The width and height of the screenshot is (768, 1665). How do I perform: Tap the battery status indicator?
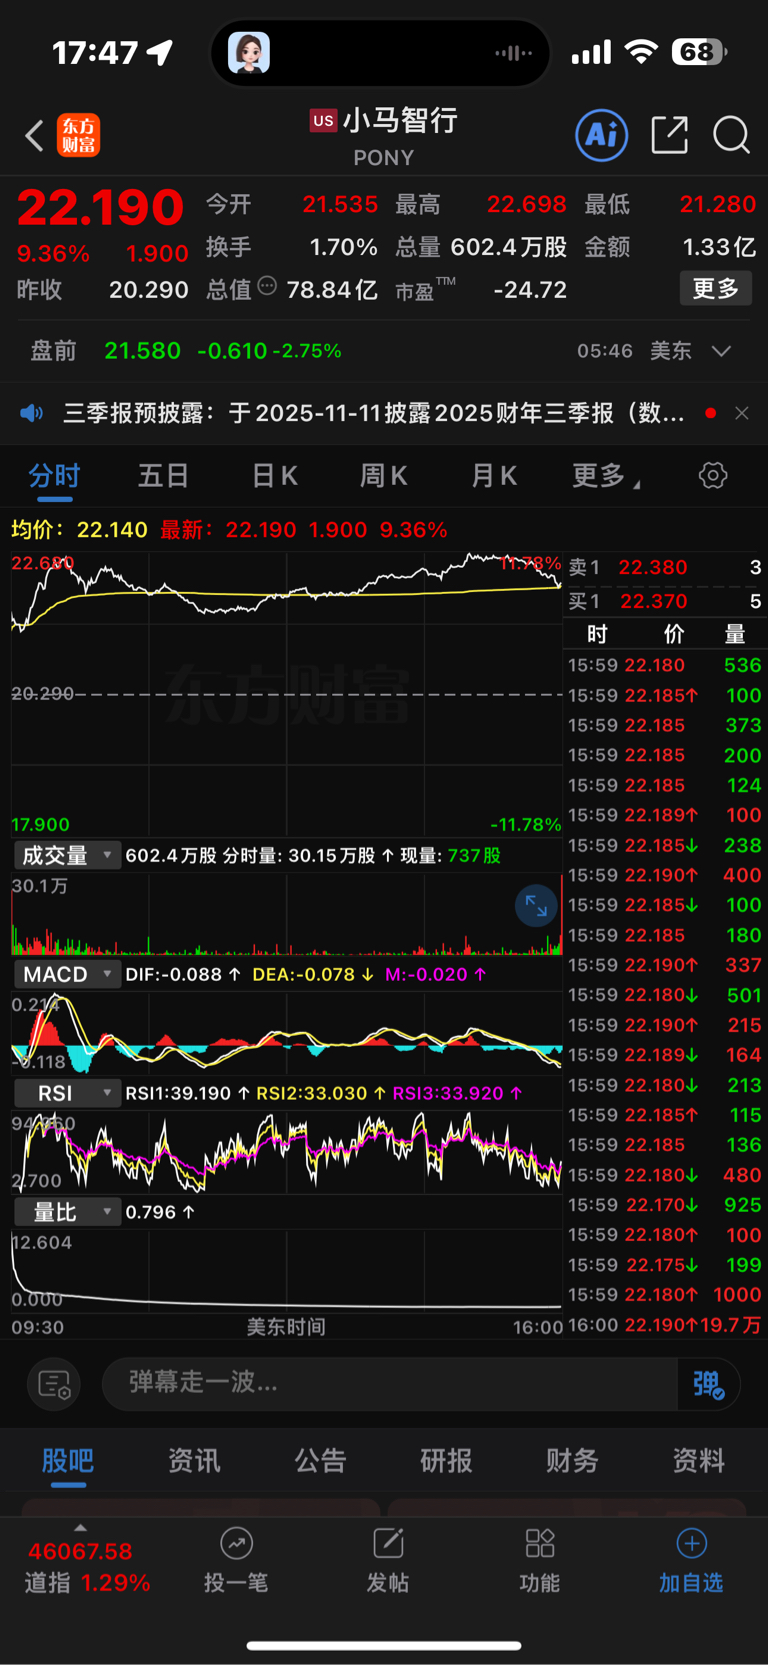point(699,52)
